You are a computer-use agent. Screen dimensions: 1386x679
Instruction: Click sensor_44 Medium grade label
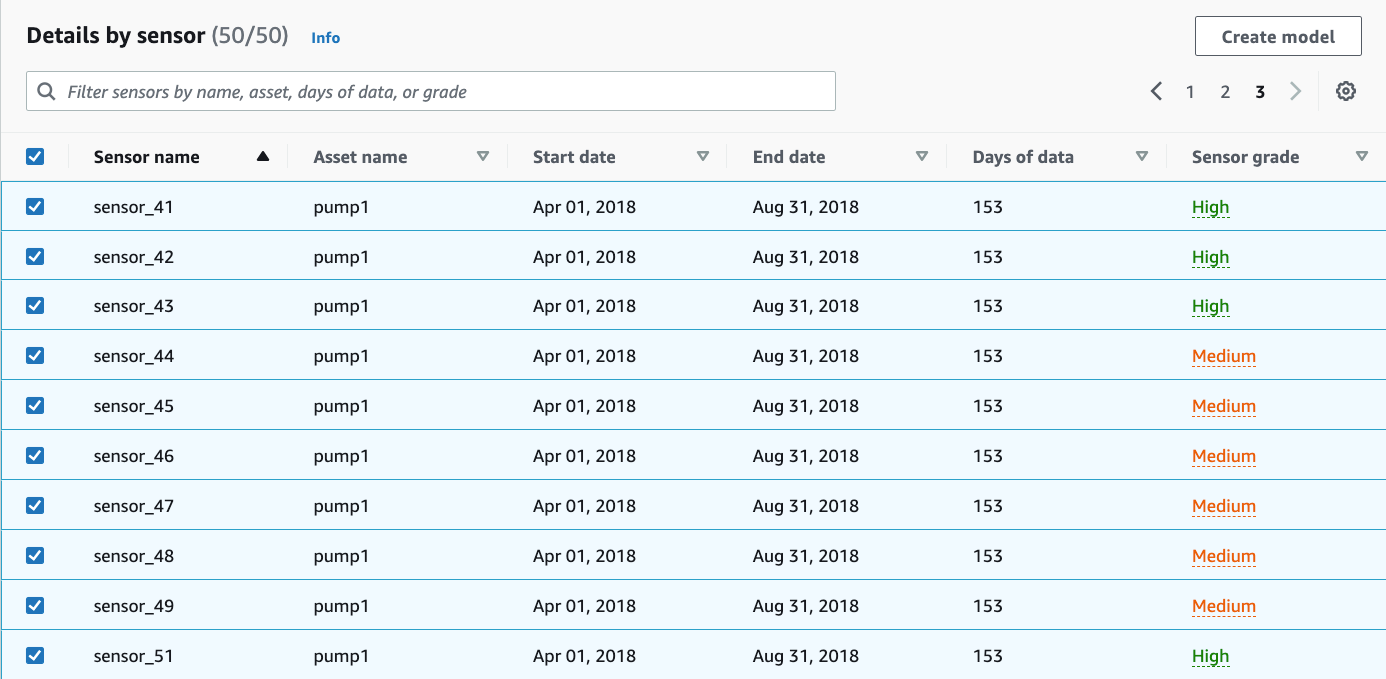click(1223, 356)
